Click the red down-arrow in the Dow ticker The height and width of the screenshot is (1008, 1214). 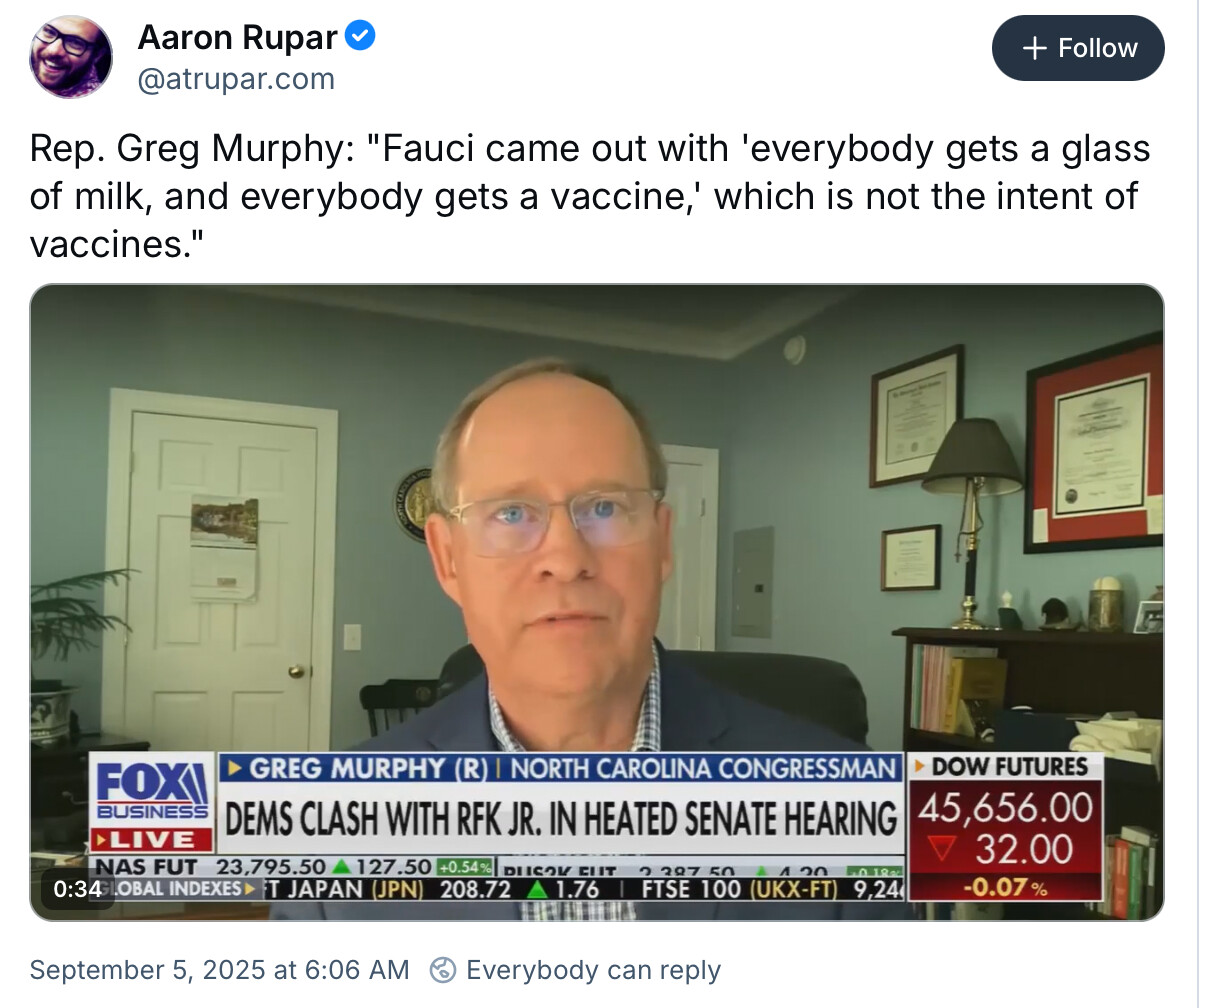click(x=942, y=849)
